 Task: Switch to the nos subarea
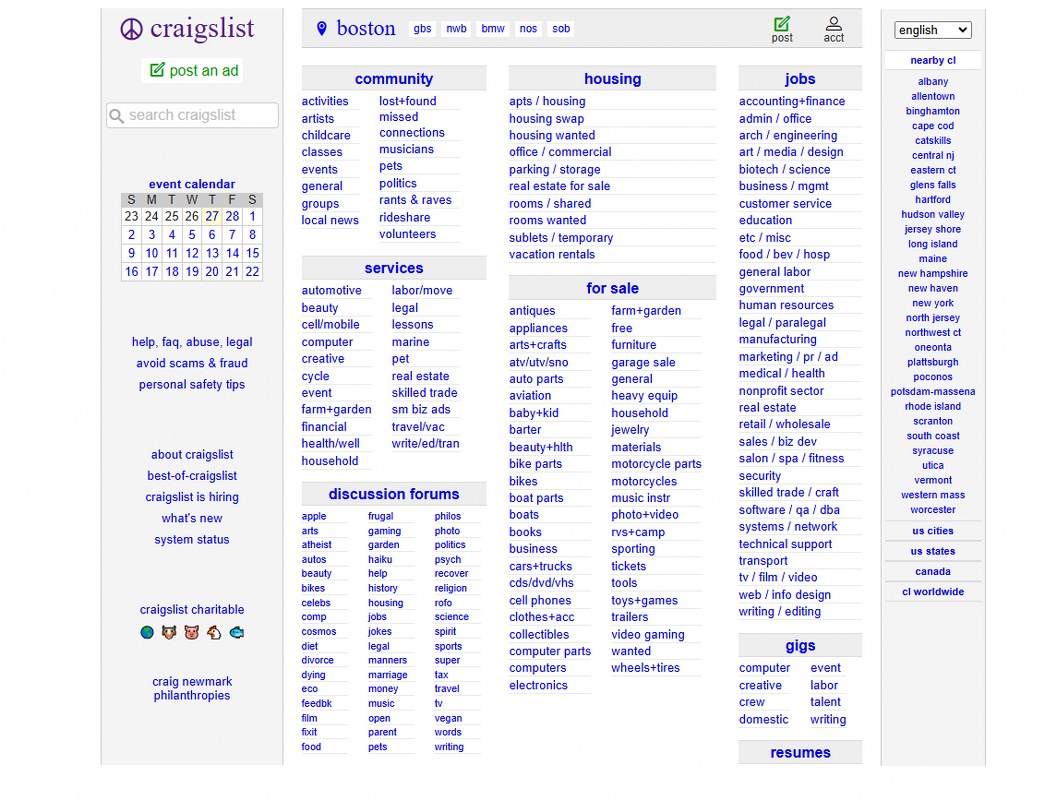[528, 28]
